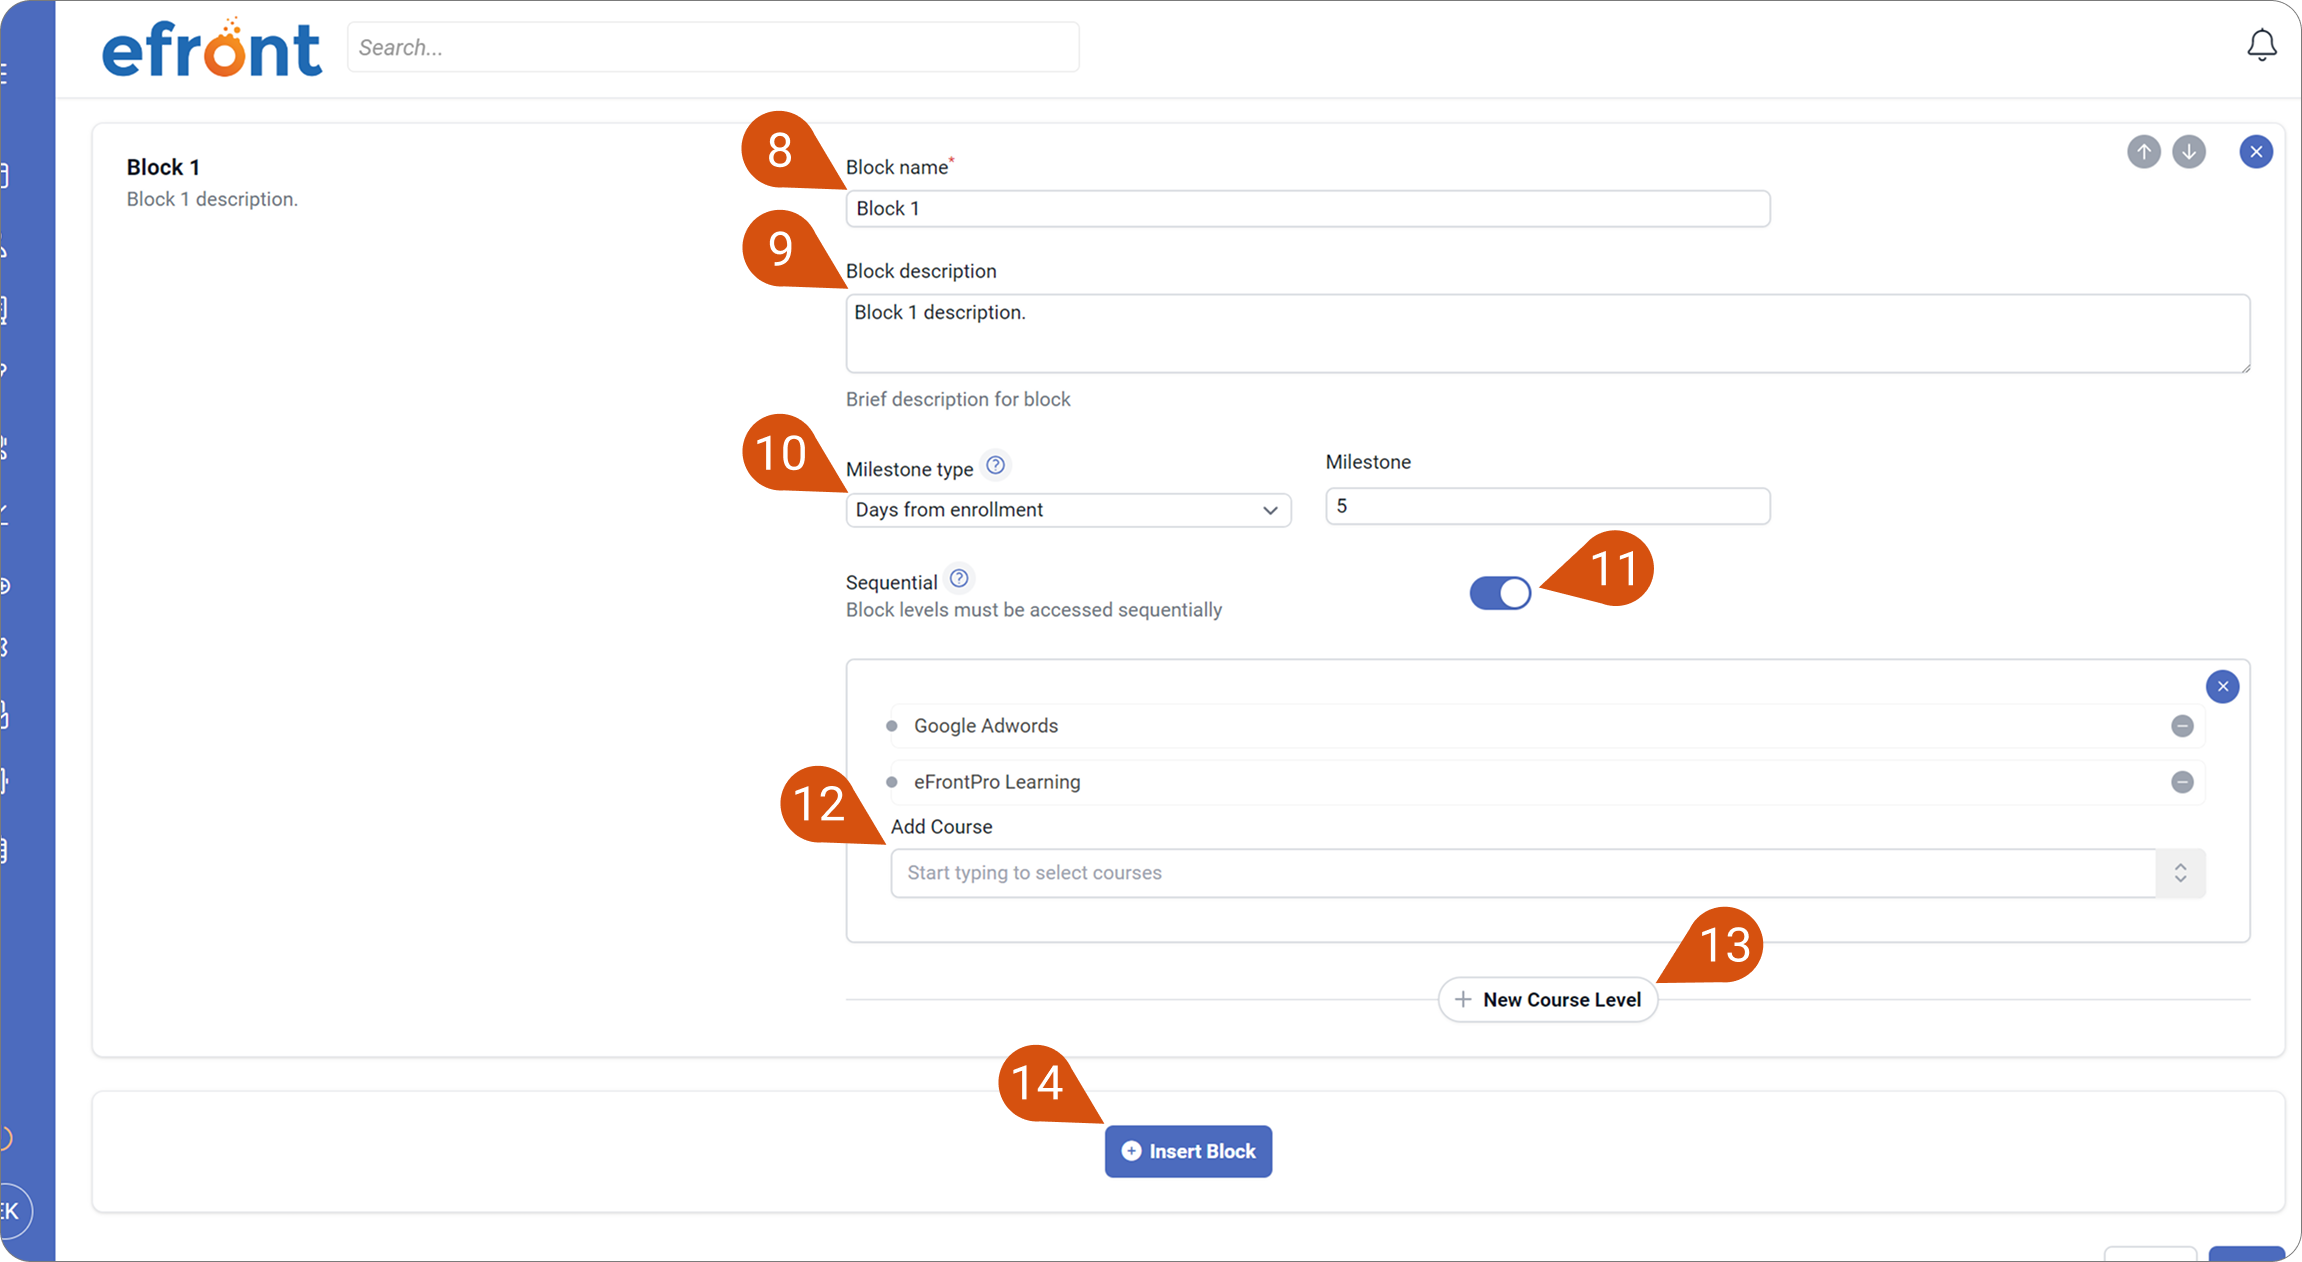Click the efront logo

click(x=211, y=48)
